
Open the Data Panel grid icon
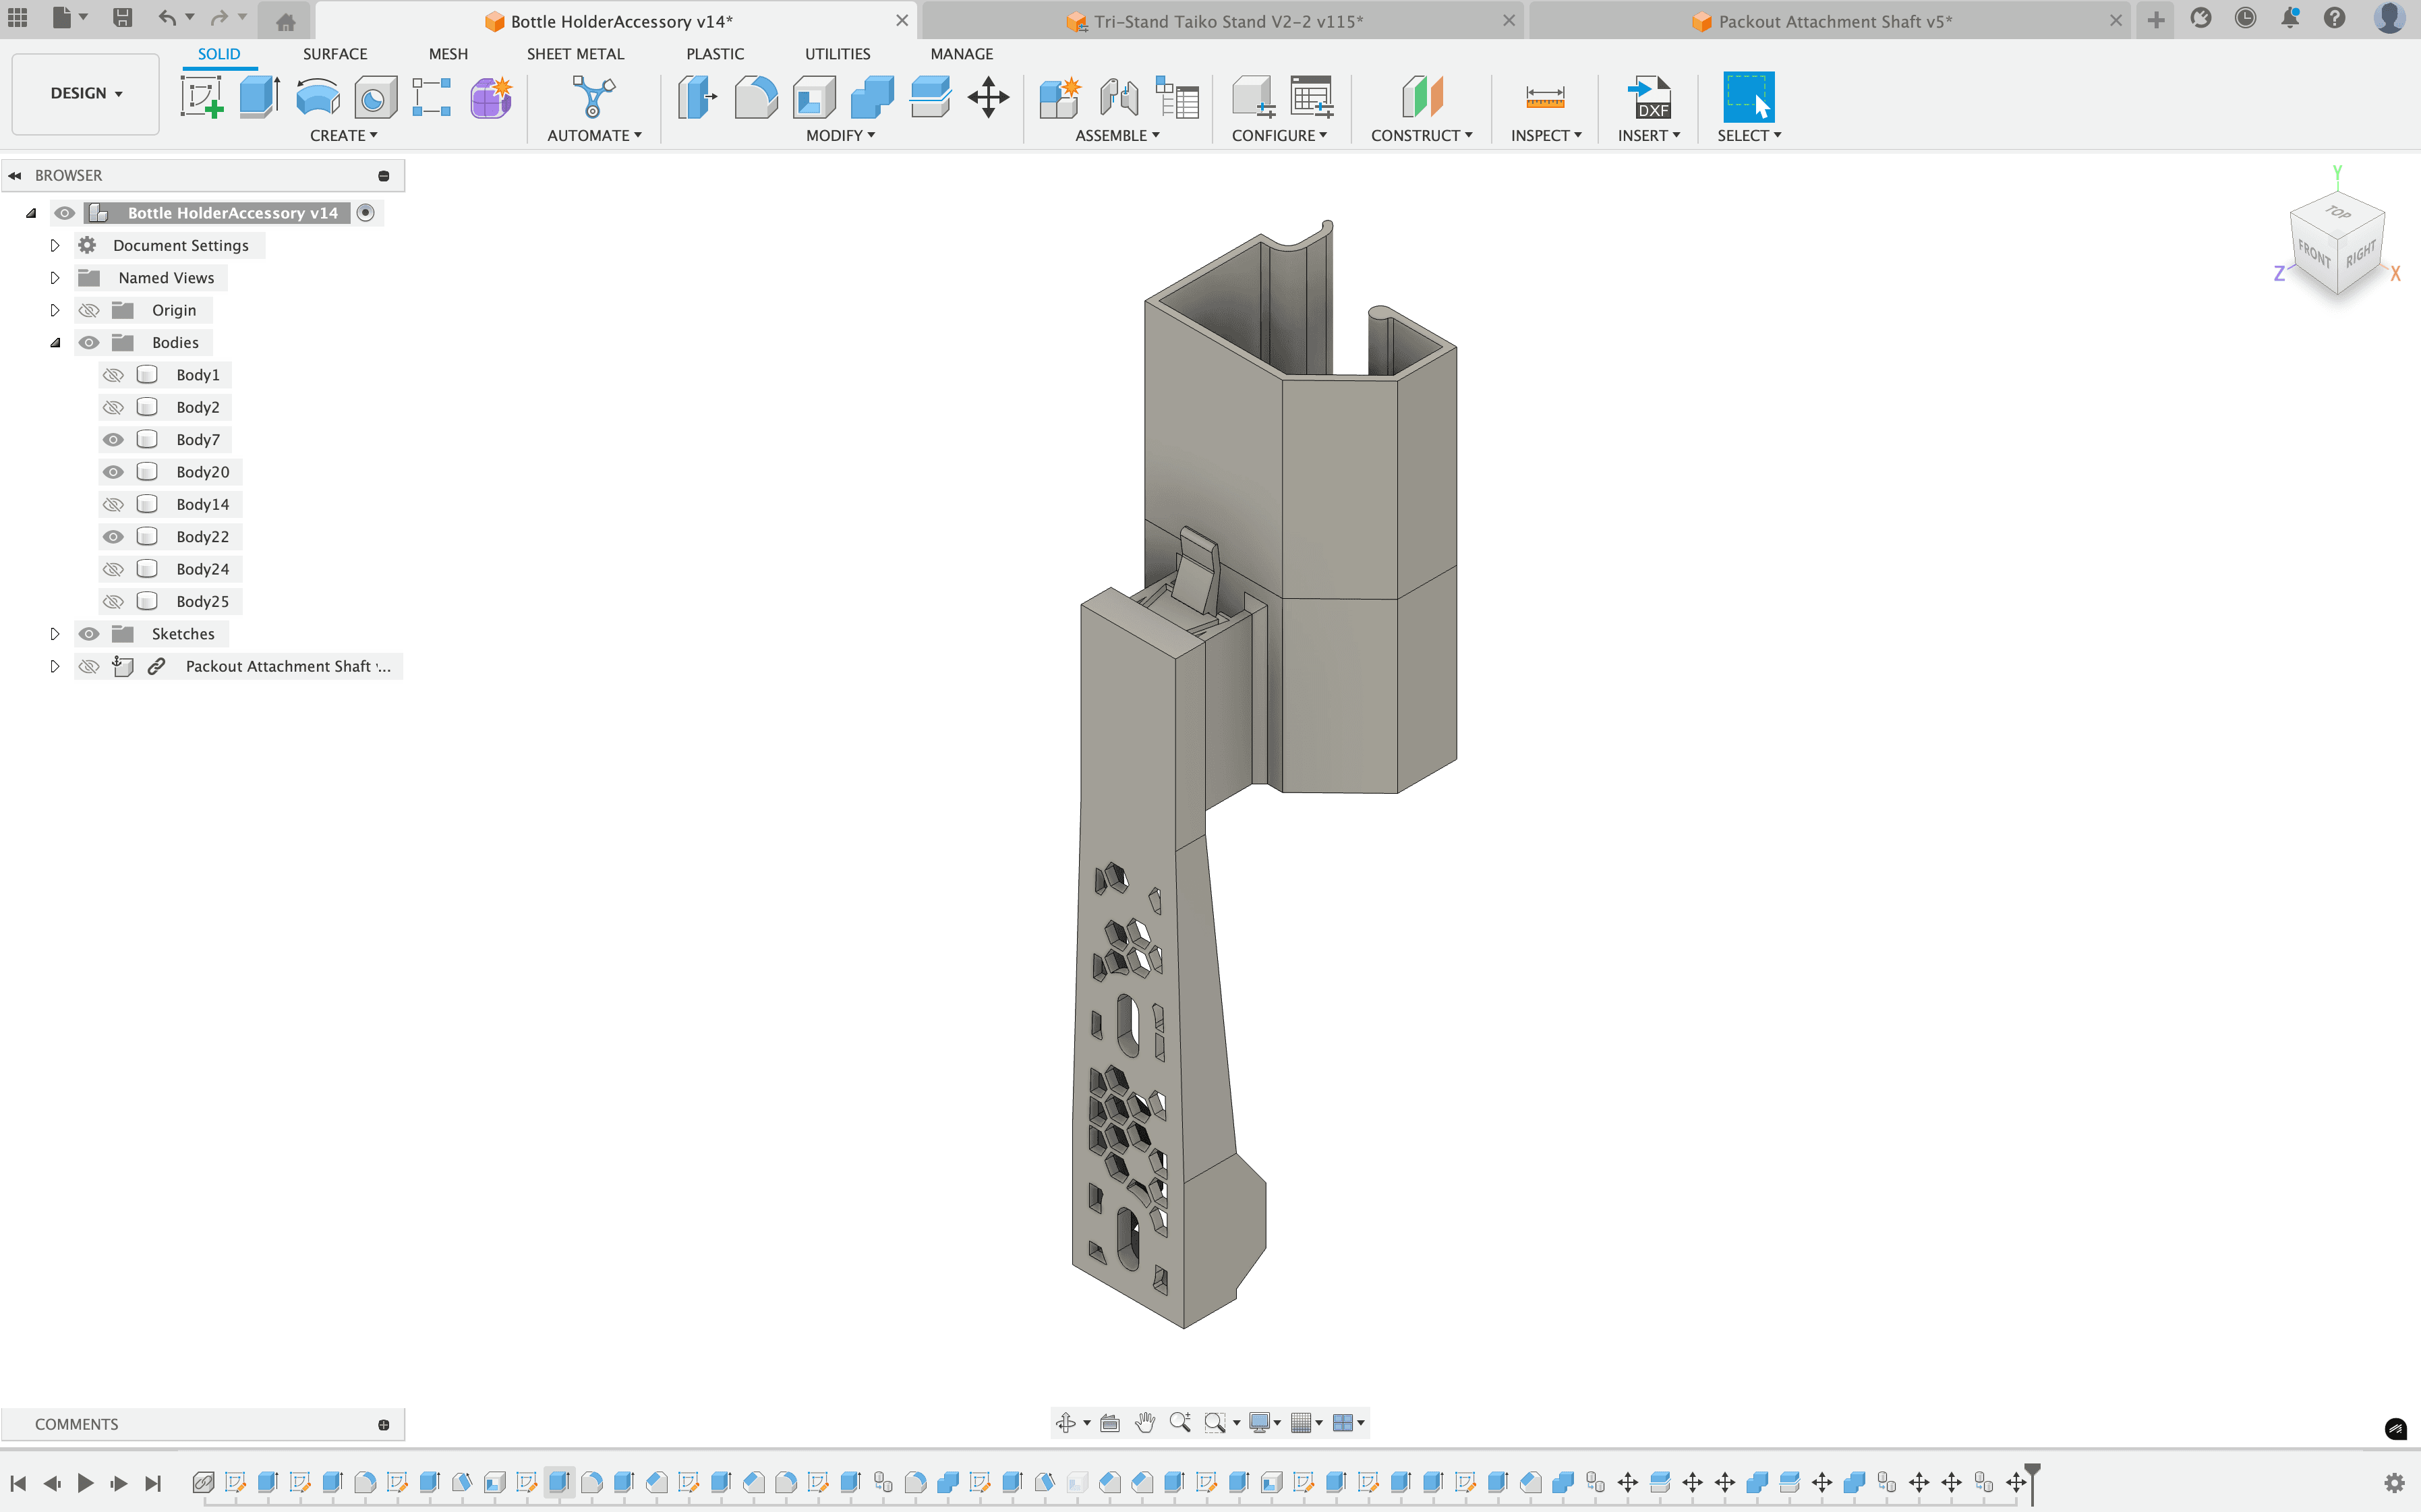tap(18, 18)
